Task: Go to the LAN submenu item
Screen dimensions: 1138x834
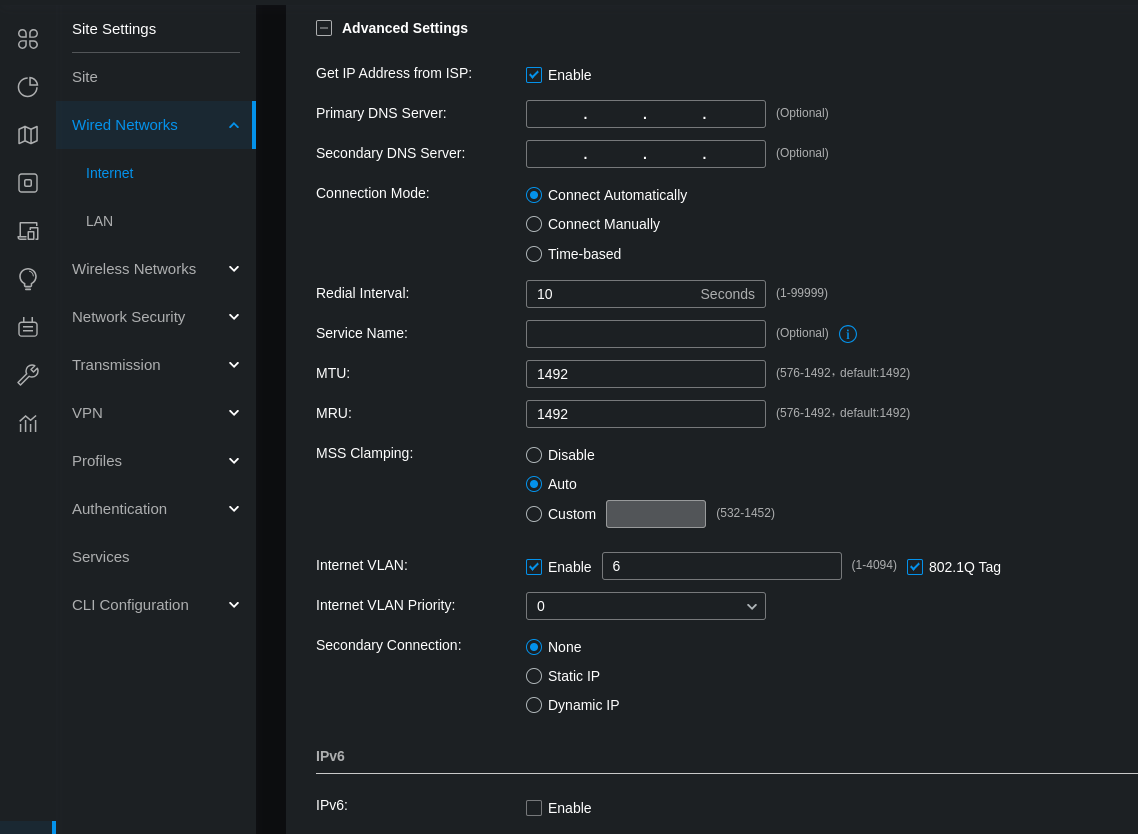Action: pyautogui.click(x=99, y=221)
